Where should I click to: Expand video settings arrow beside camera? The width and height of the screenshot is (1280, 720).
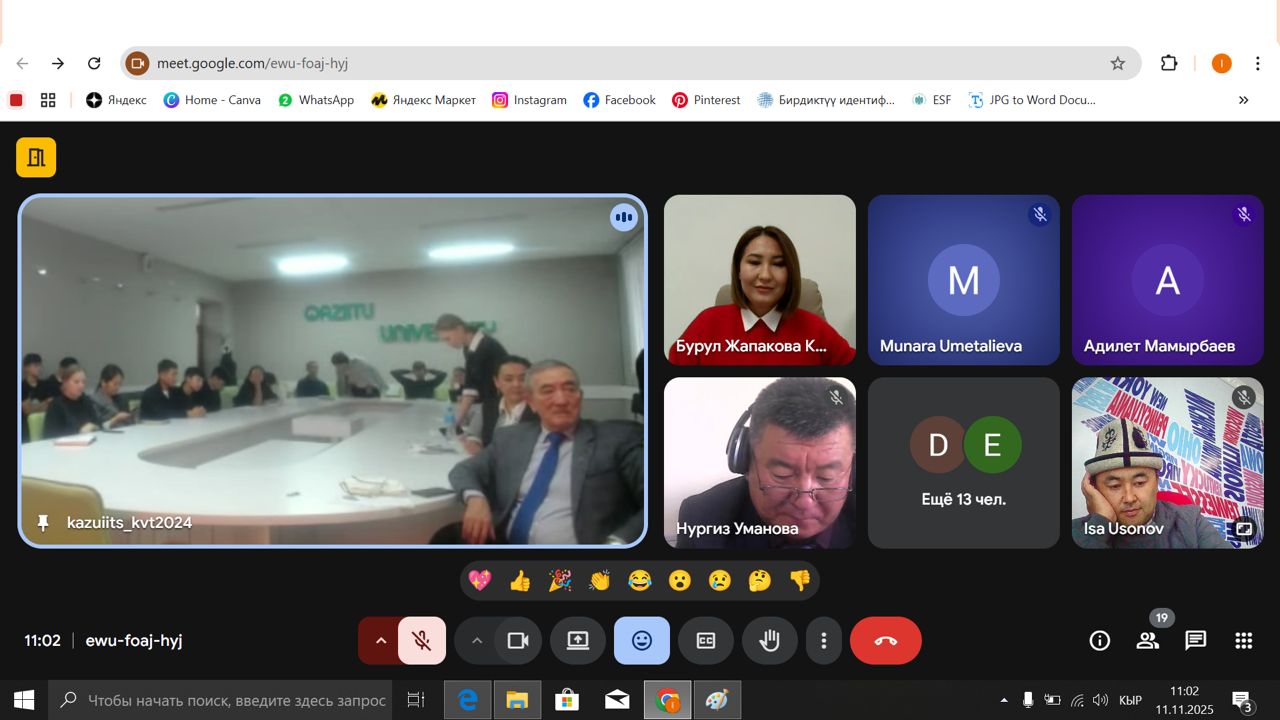click(477, 641)
